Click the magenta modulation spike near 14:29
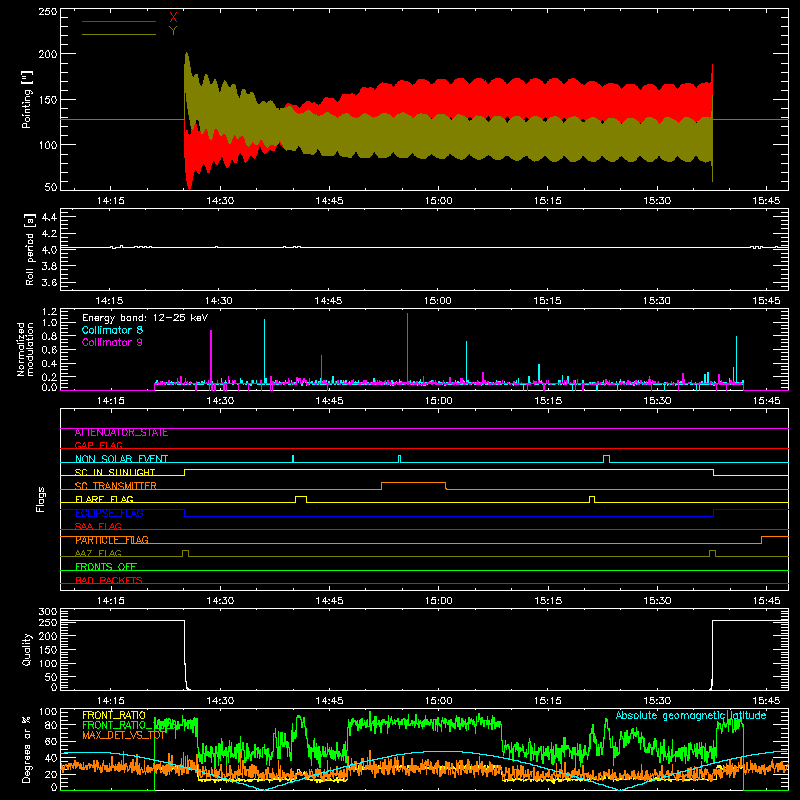The image size is (800, 800). [211, 356]
